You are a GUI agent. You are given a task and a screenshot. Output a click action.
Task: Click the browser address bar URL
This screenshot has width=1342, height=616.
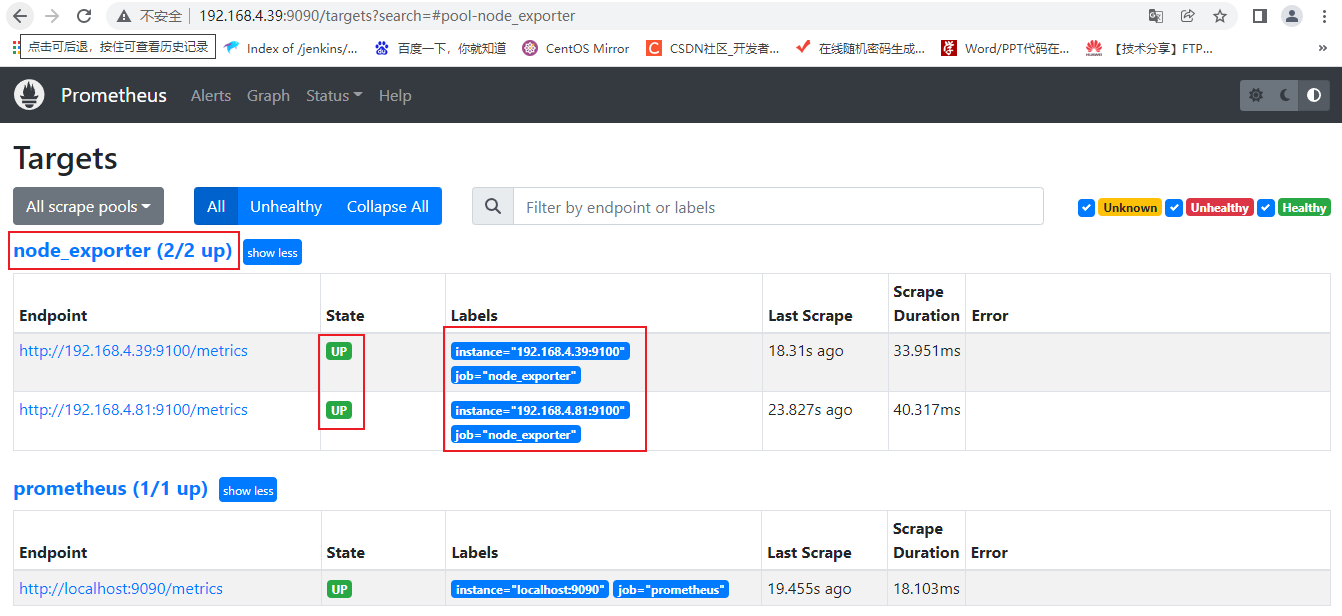tap(387, 16)
